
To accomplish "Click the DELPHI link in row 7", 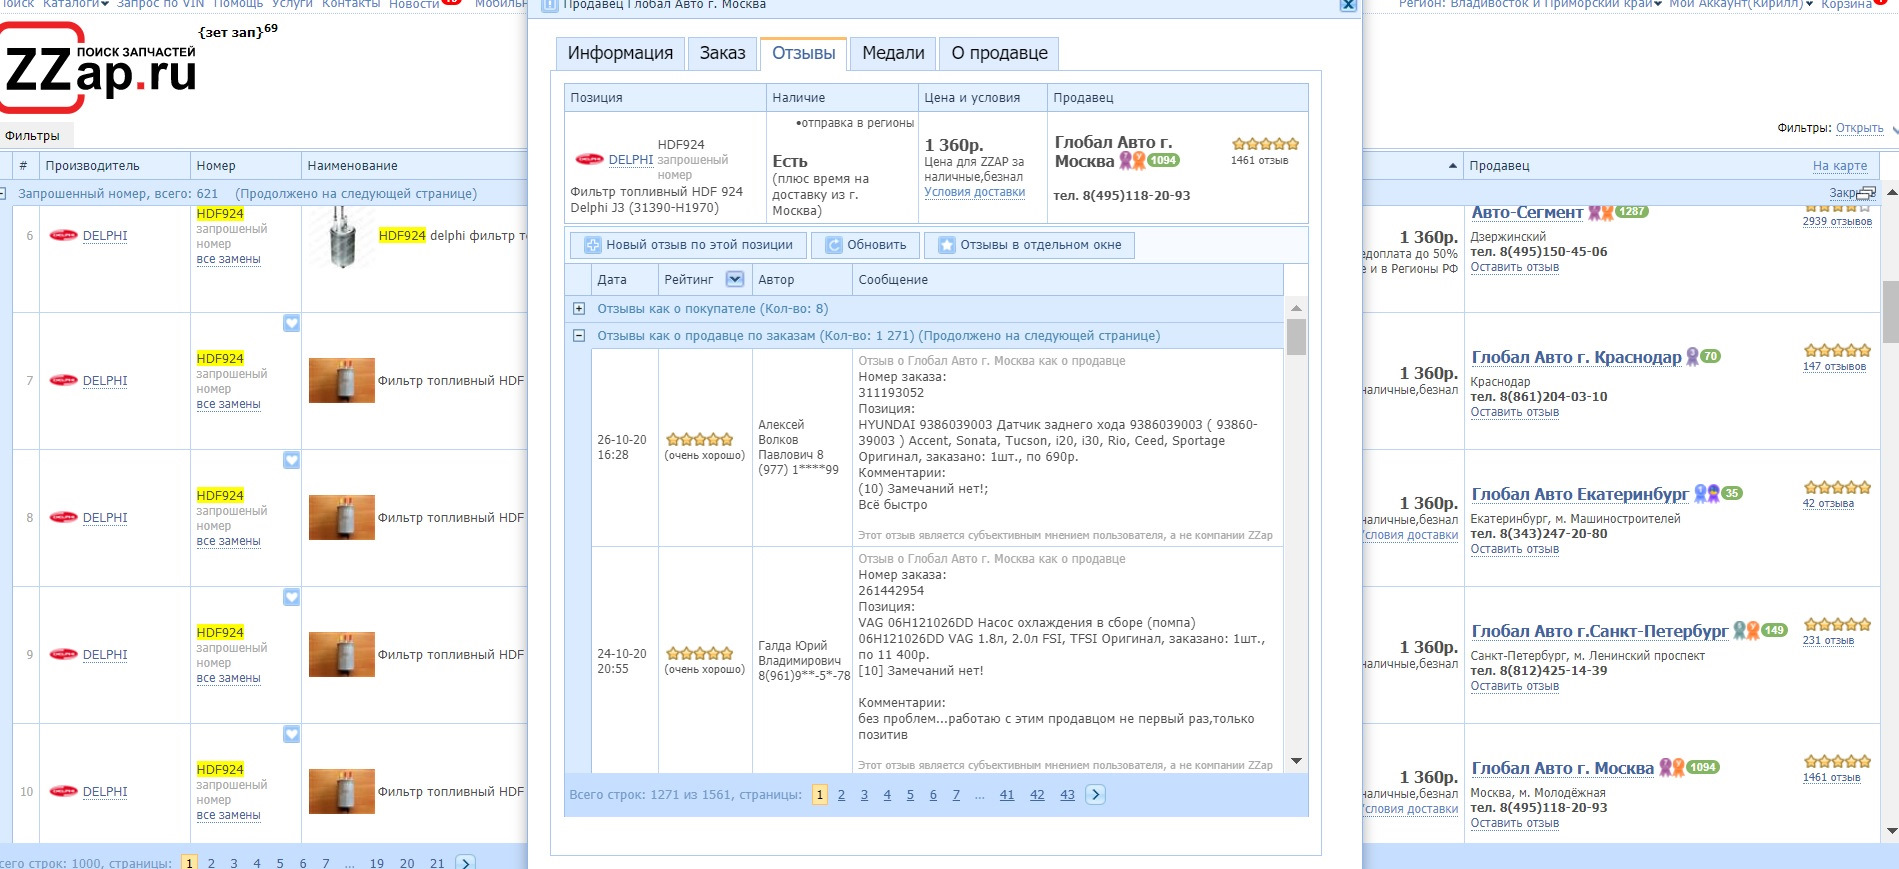I will coord(105,381).
